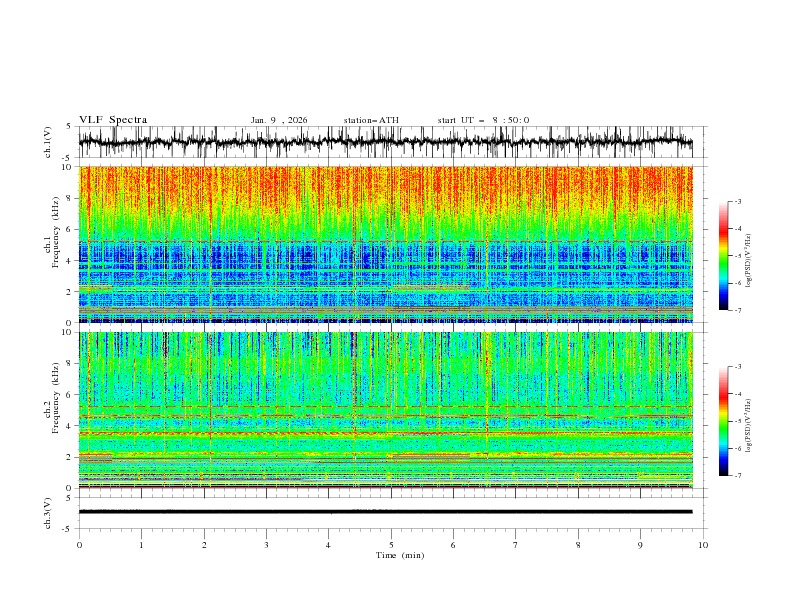Click time axis tick label '5'

coord(391,545)
